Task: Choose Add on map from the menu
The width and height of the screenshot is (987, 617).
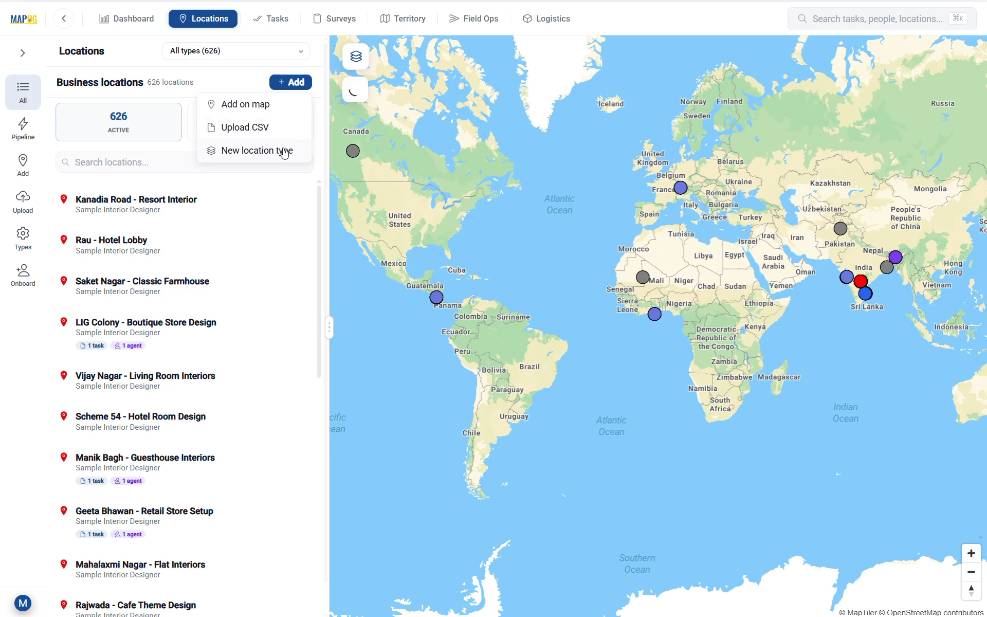Action: (x=254, y=105)
